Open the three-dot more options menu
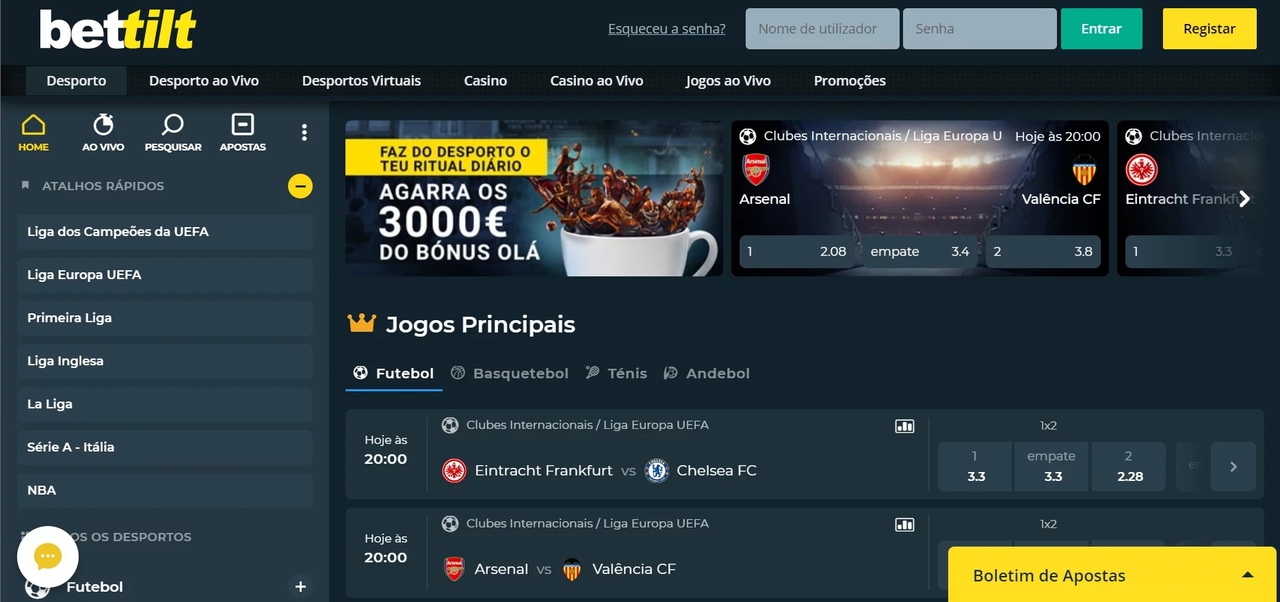 304,132
